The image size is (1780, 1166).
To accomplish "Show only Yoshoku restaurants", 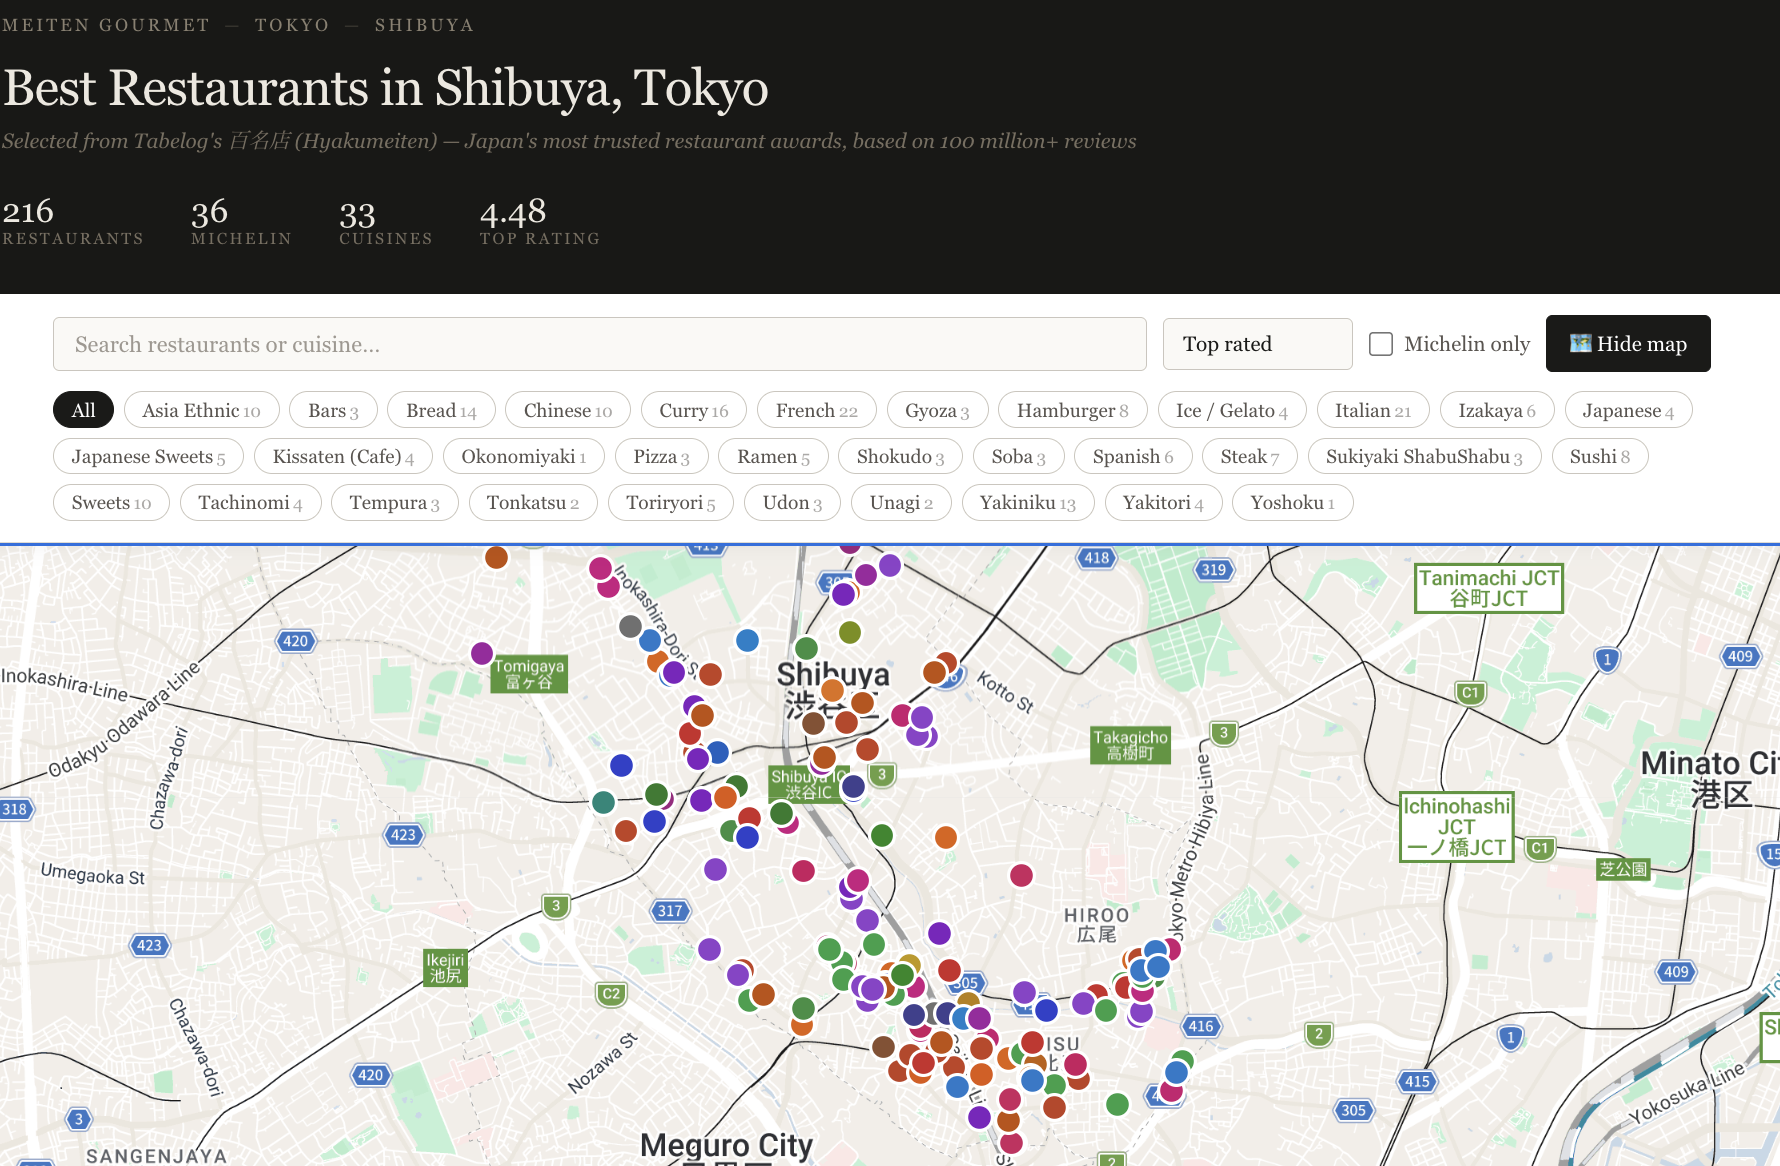I will tap(1292, 502).
